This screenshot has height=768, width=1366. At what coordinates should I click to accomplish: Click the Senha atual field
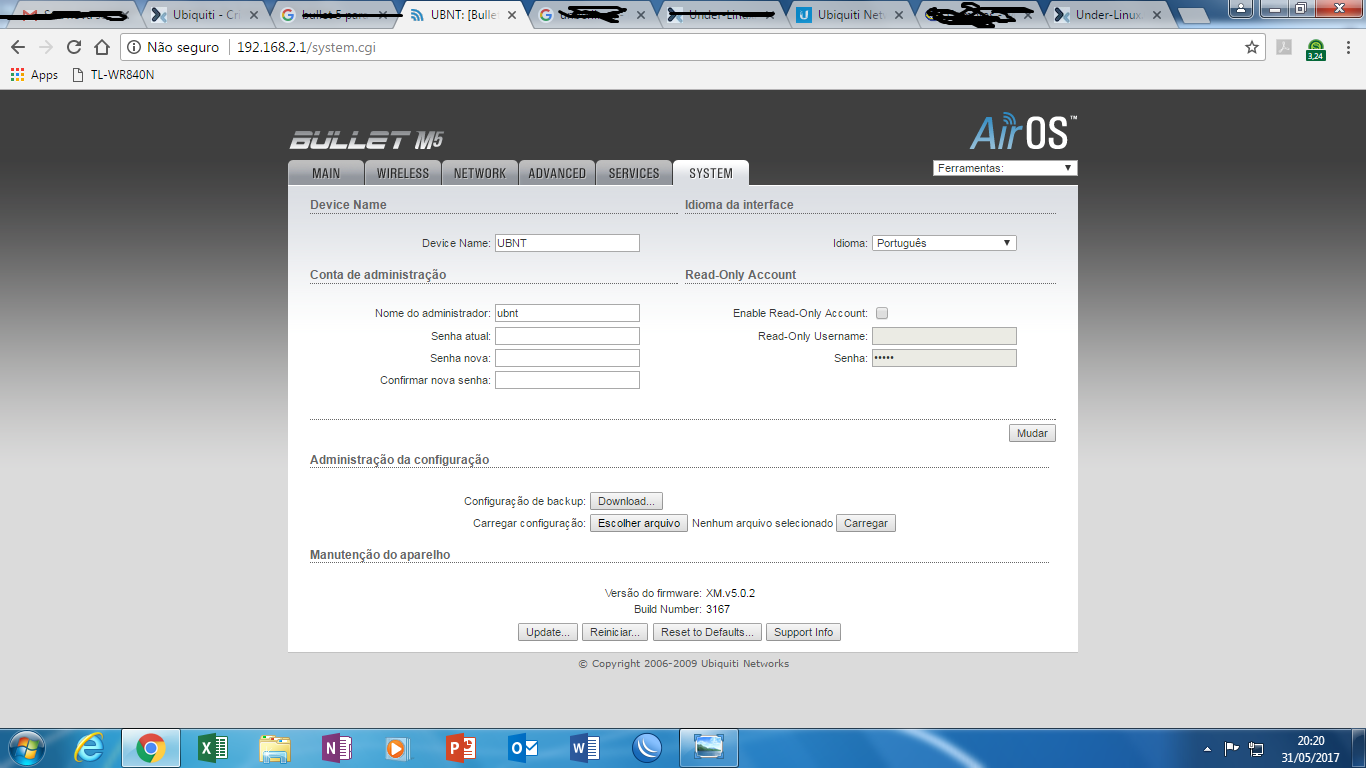click(567, 336)
